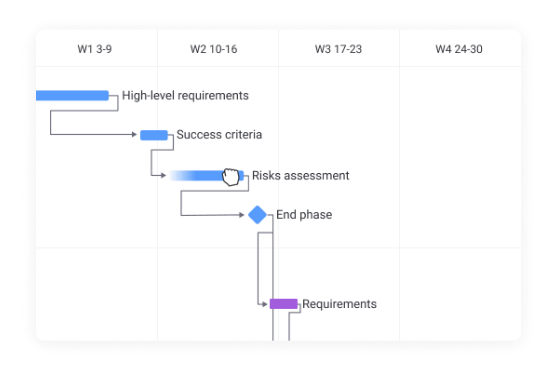Click dependency arrowhead entering Requirements bar
The image size is (554, 366).
265,304
